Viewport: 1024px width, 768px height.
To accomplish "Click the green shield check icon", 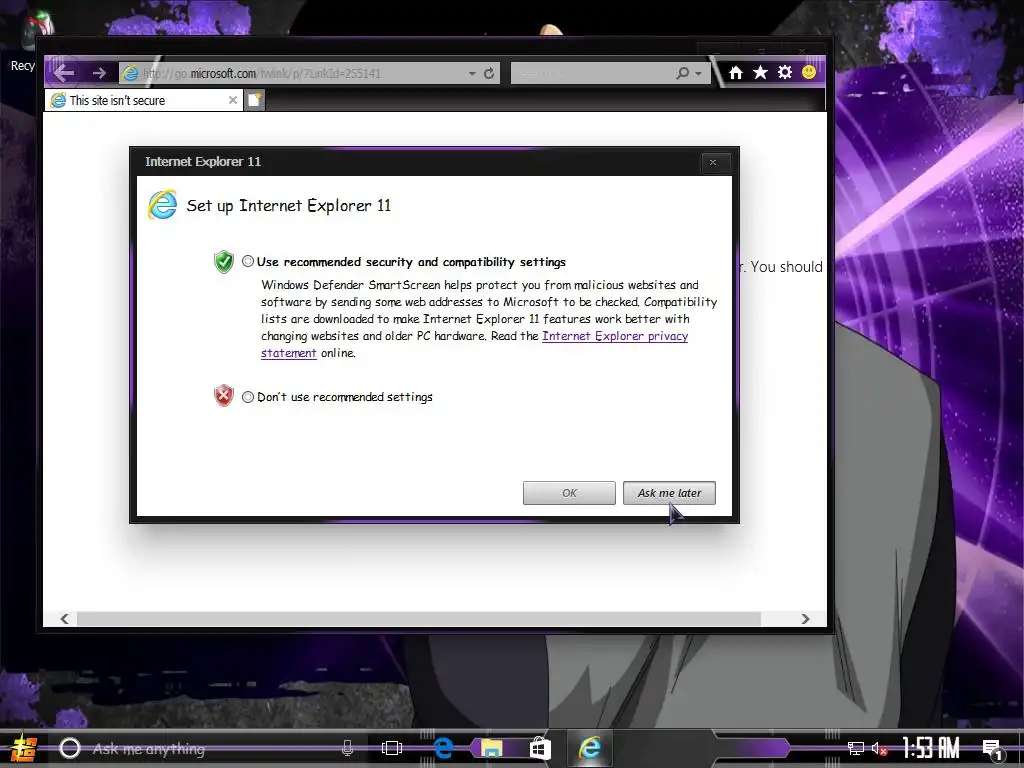I will point(223,261).
